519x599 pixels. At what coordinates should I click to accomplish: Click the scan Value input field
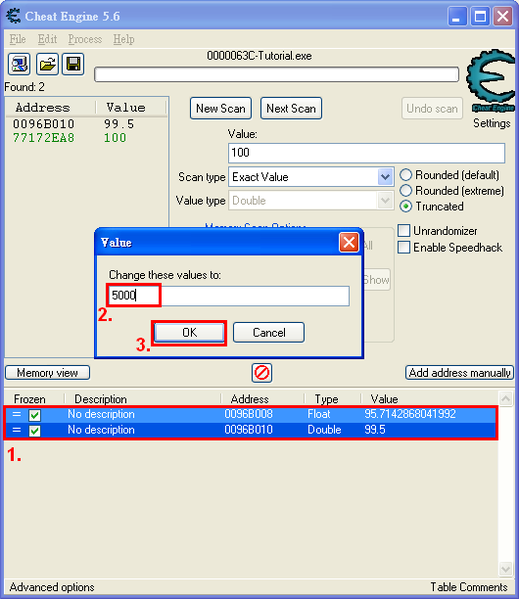tap(367, 153)
